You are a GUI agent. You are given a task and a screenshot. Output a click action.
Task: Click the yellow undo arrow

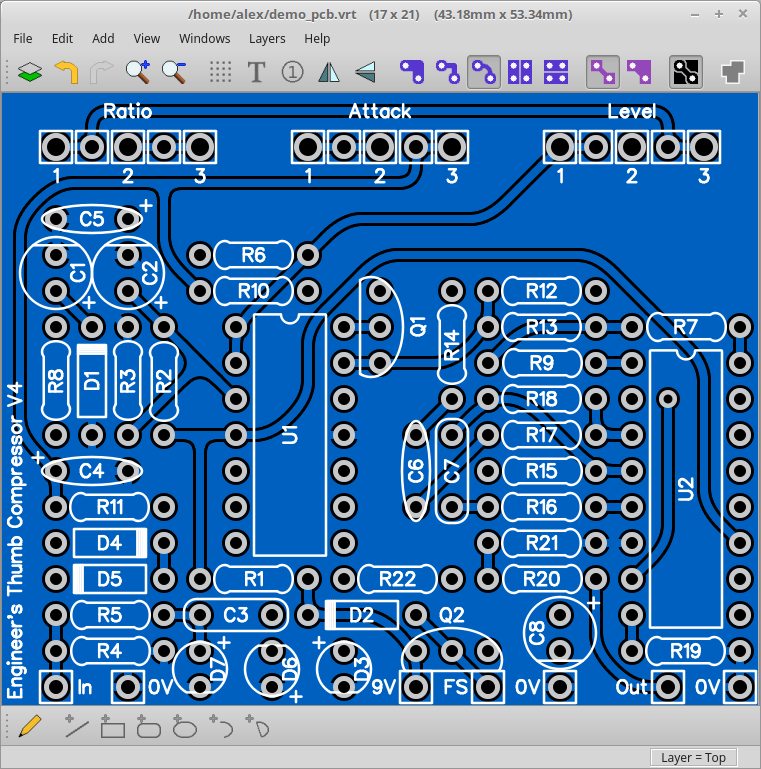tap(66, 72)
